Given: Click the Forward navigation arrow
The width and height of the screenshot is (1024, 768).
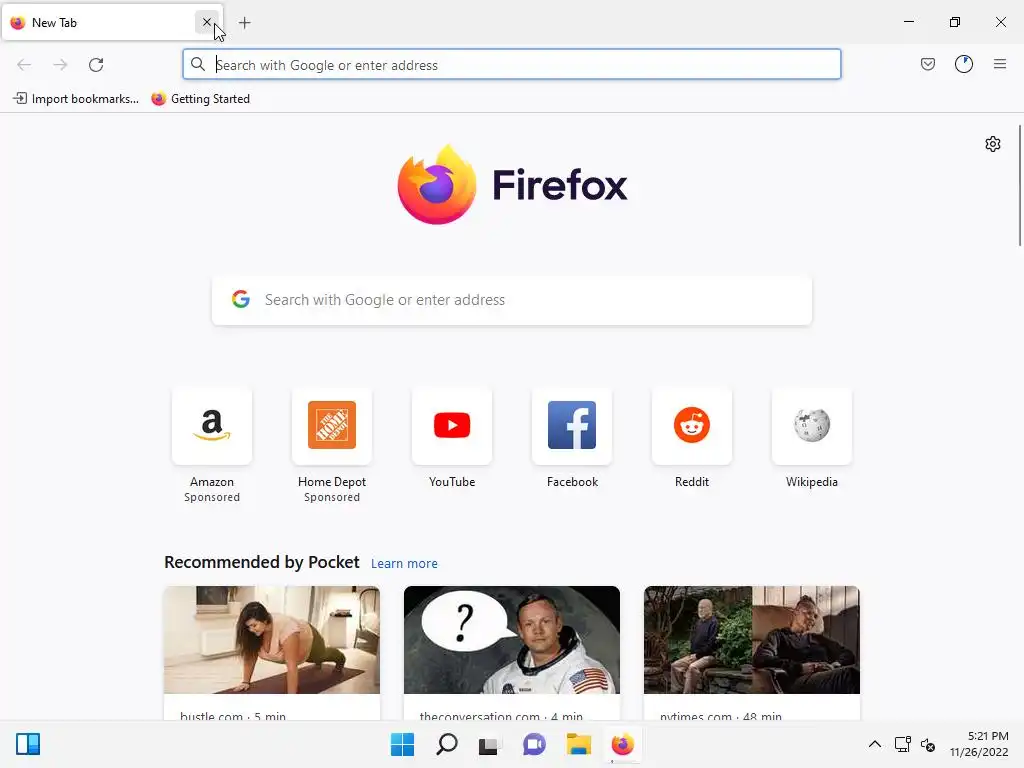Looking at the screenshot, I should click(60, 65).
